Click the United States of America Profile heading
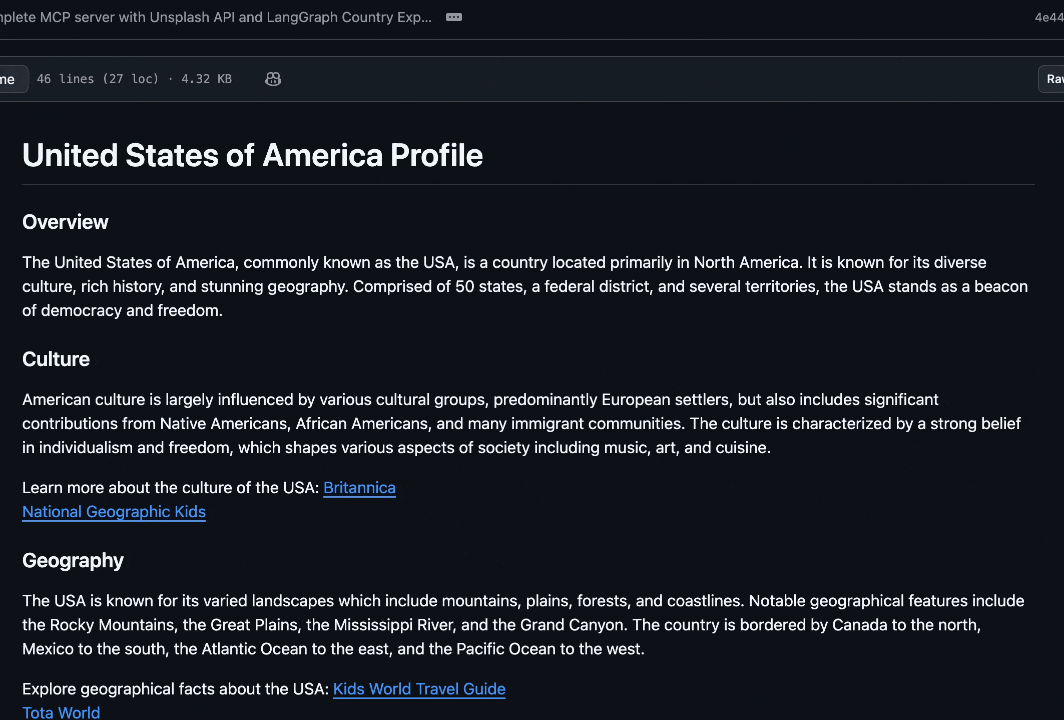1064x720 pixels. point(252,155)
